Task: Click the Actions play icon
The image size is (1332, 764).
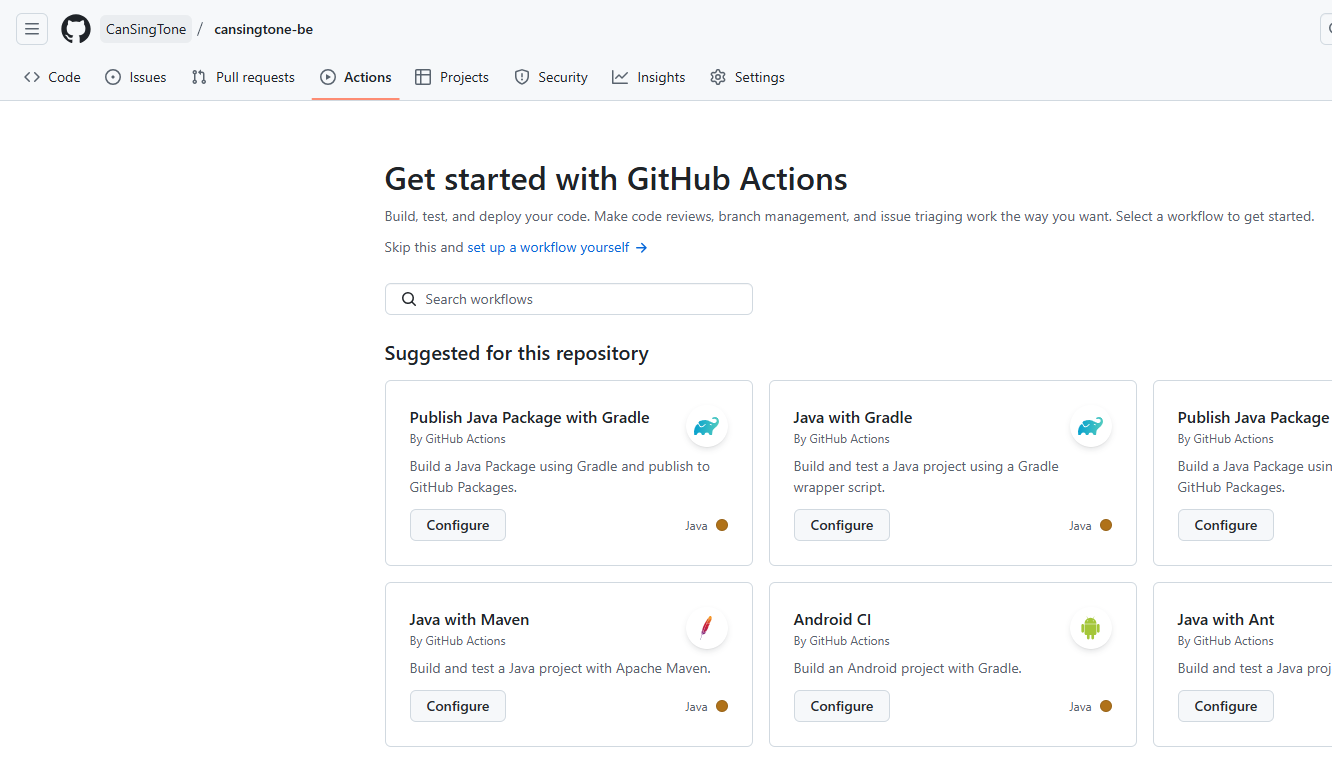Action: point(328,77)
